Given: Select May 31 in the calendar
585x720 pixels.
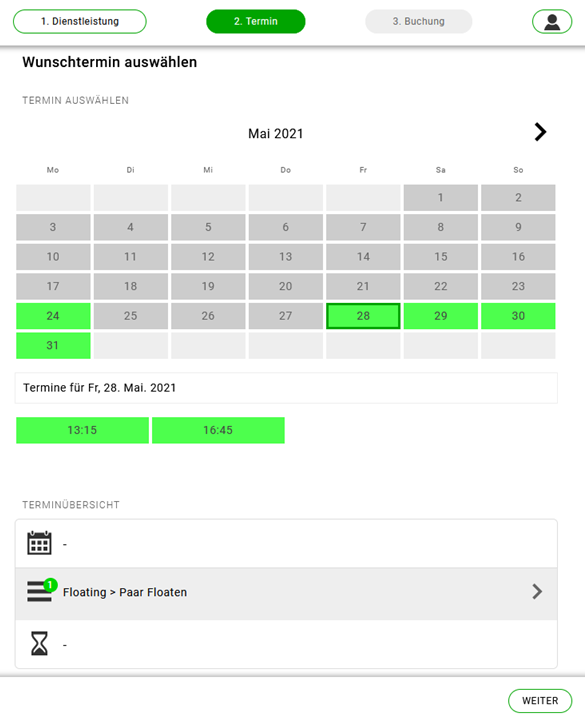Looking at the screenshot, I should click(x=53, y=345).
